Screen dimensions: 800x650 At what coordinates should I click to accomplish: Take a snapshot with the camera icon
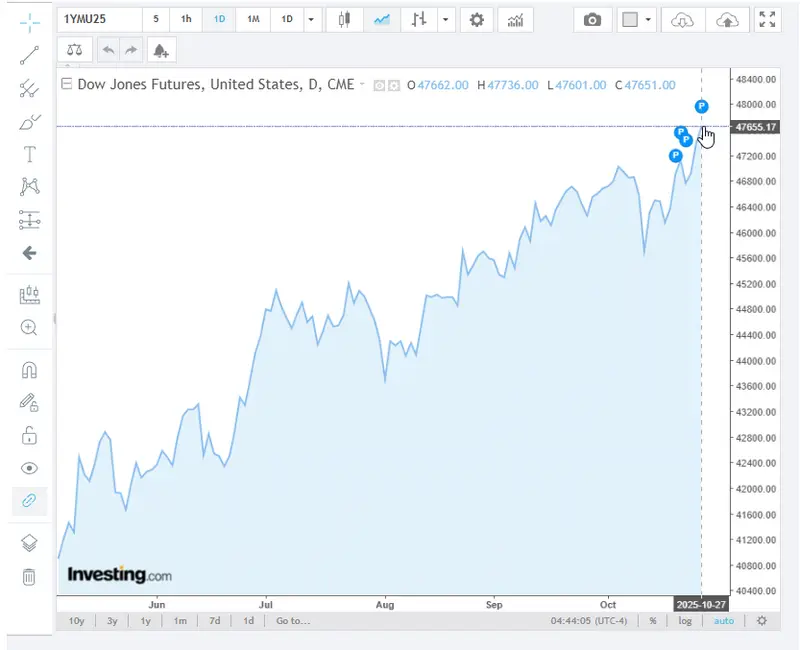(x=591, y=19)
